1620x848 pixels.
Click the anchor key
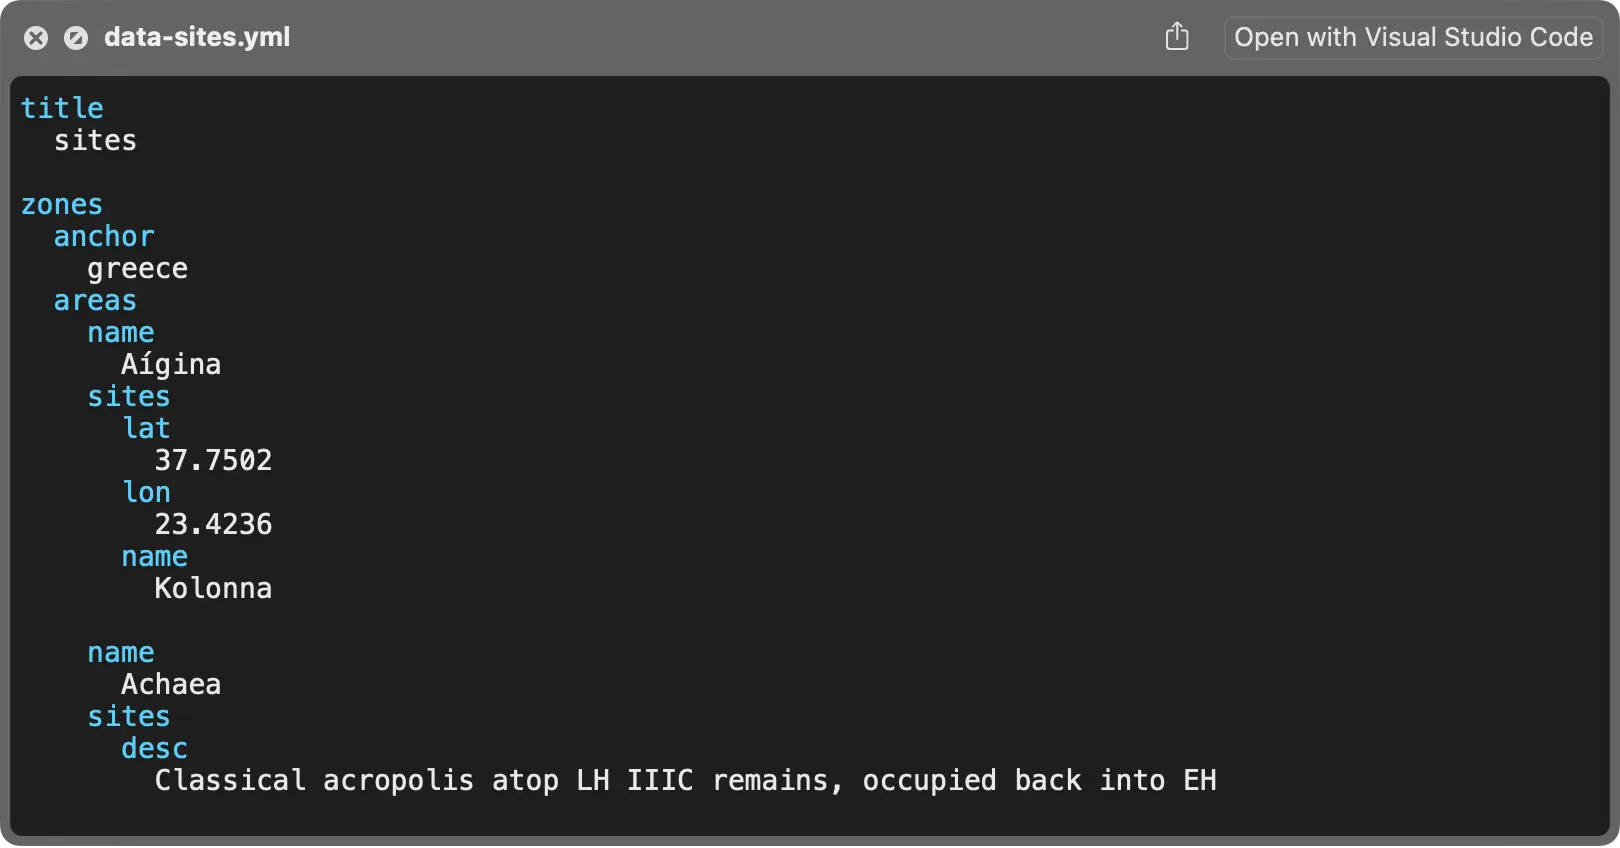coord(104,236)
